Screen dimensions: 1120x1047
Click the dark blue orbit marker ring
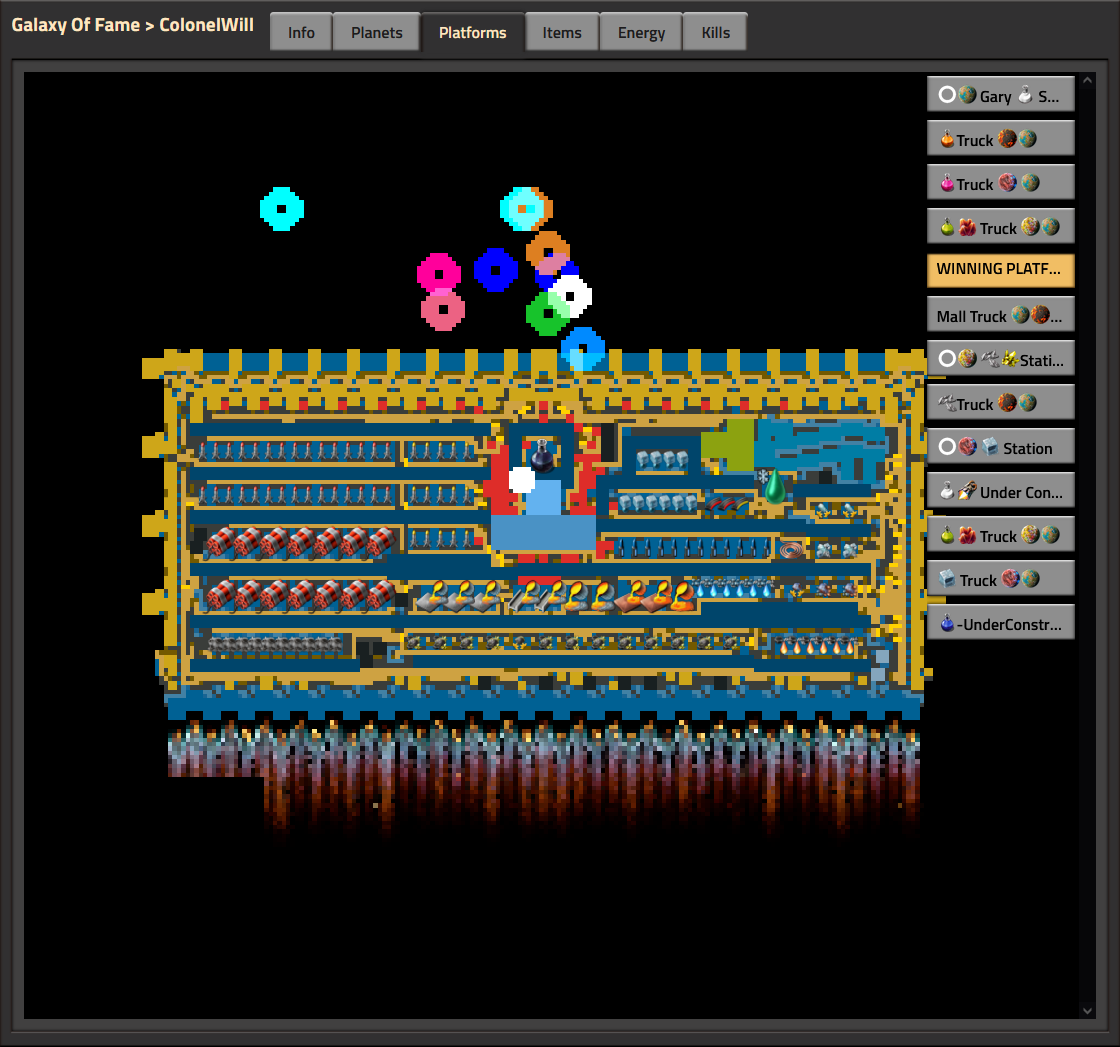(496, 270)
